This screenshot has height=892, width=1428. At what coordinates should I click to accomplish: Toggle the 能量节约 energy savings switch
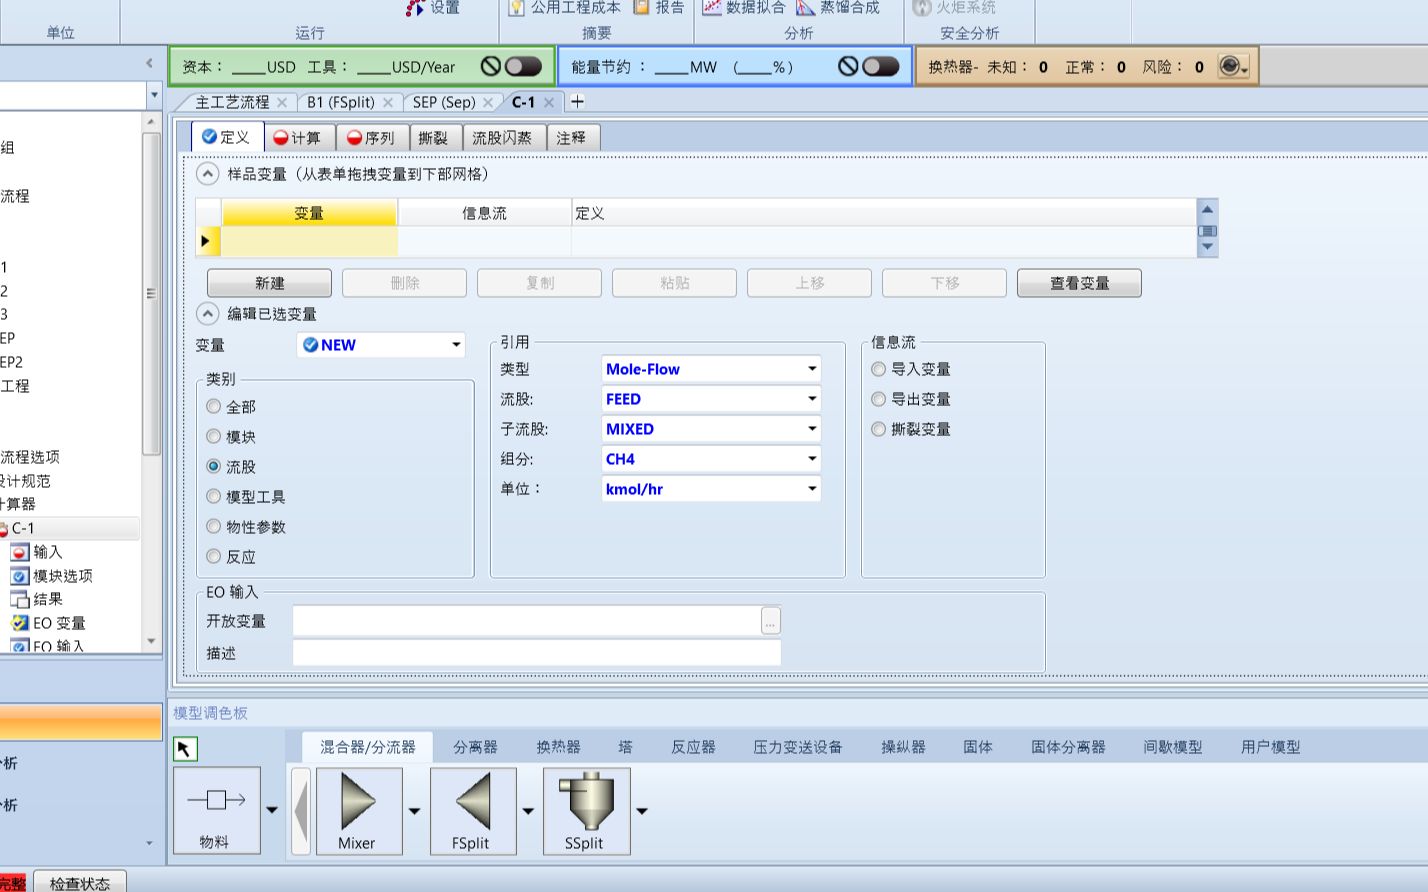881,67
